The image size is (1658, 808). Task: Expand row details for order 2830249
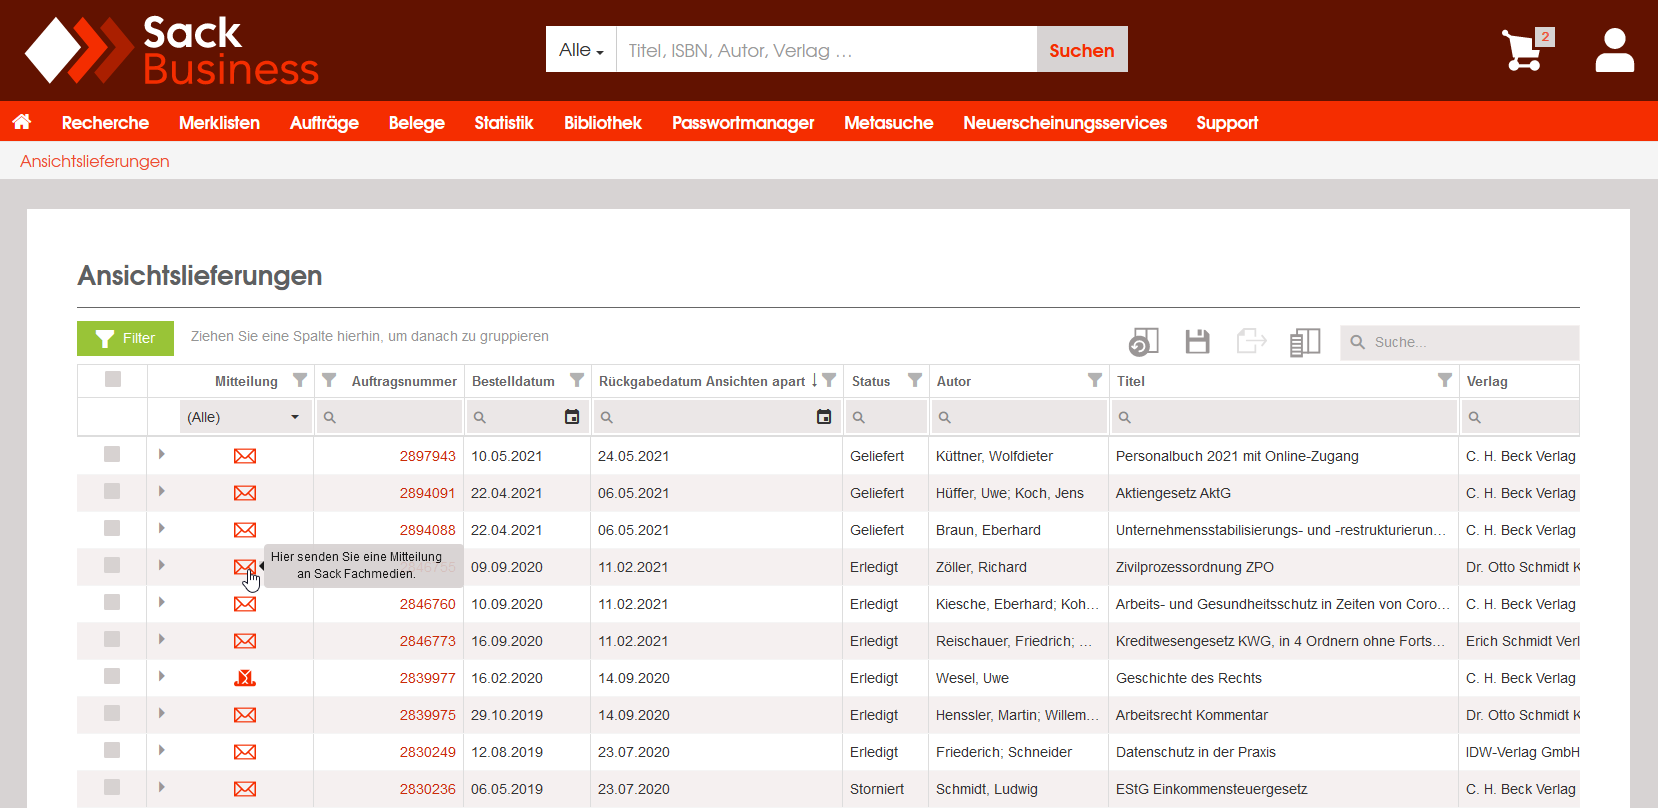161,750
